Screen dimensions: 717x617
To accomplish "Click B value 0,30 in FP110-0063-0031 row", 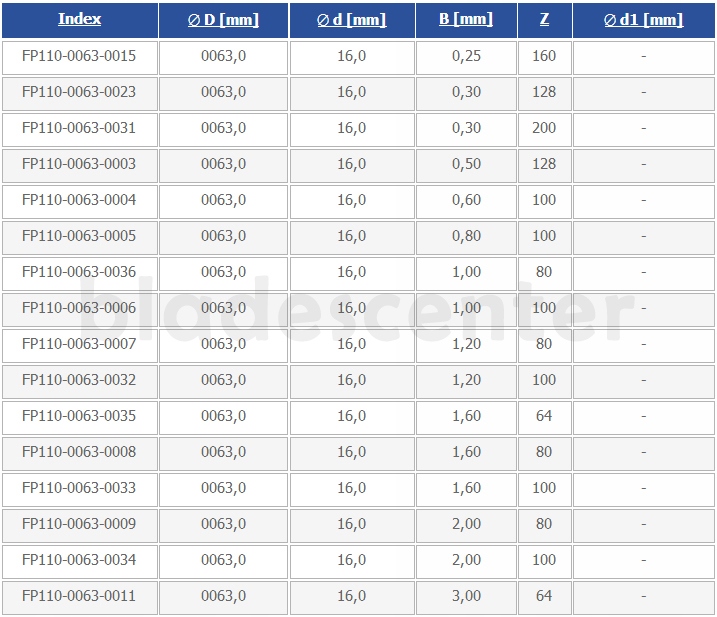I will pos(466,130).
